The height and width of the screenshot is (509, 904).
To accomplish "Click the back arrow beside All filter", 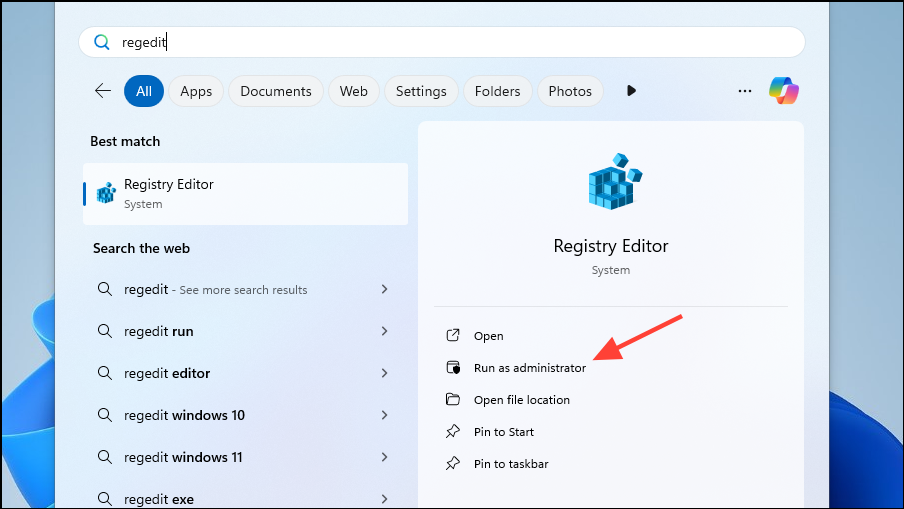I will [x=103, y=91].
